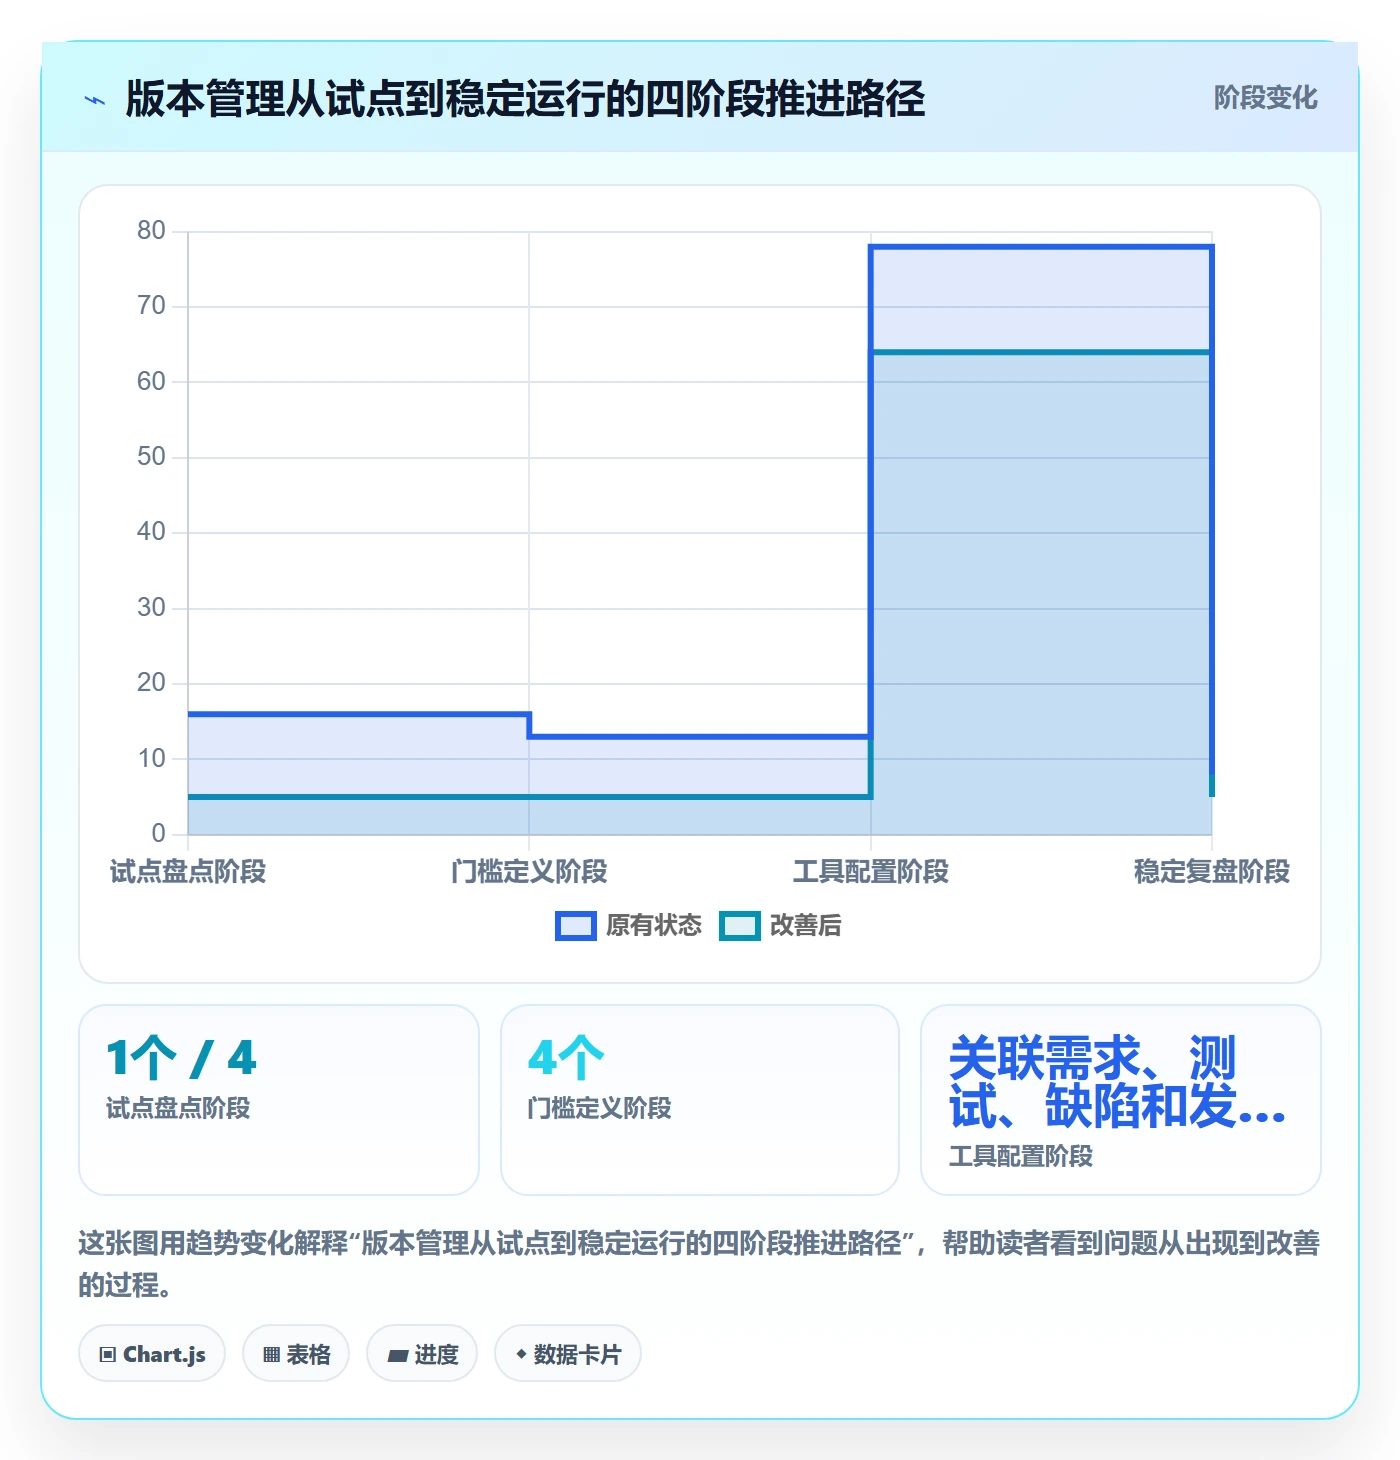Click the 50 y-axis tick value
Screen dimensions: 1400x1460
[x=151, y=457]
